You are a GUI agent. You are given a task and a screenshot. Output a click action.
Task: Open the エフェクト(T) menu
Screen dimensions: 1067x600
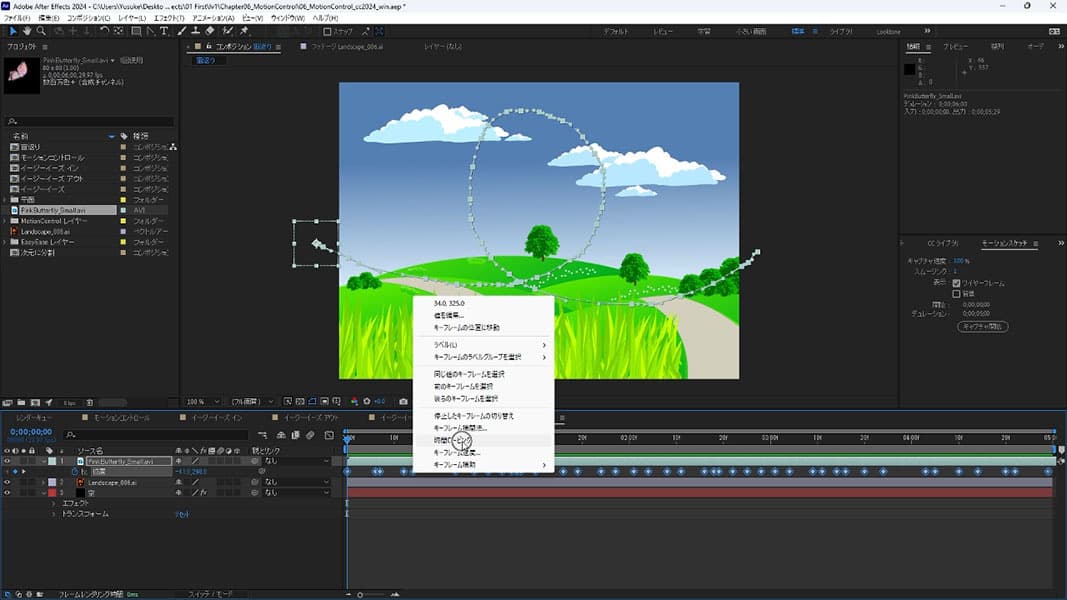(170, 18)
